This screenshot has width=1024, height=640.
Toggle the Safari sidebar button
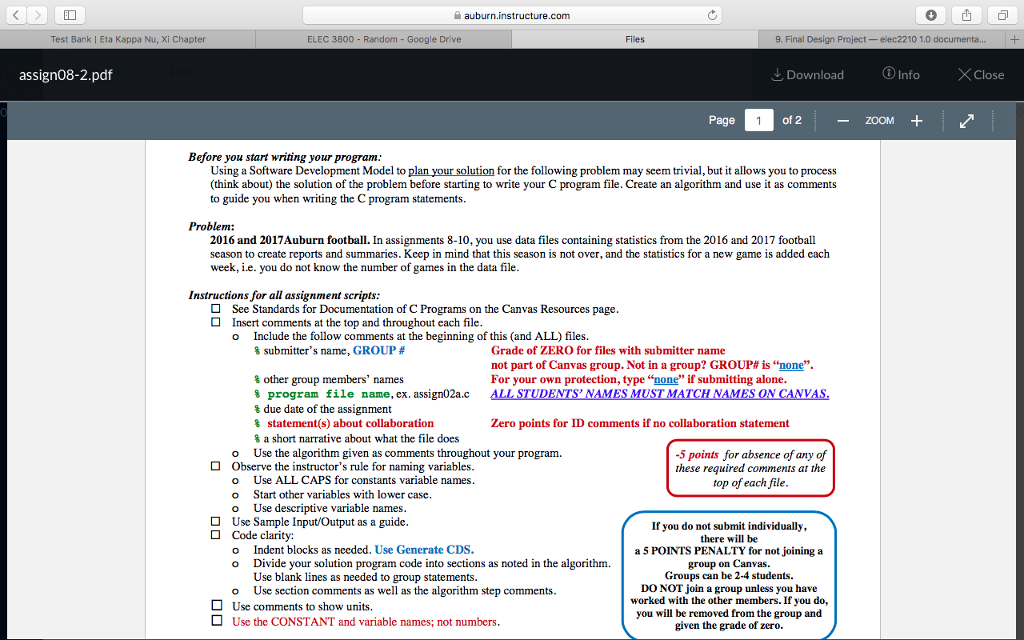point(70,15)
